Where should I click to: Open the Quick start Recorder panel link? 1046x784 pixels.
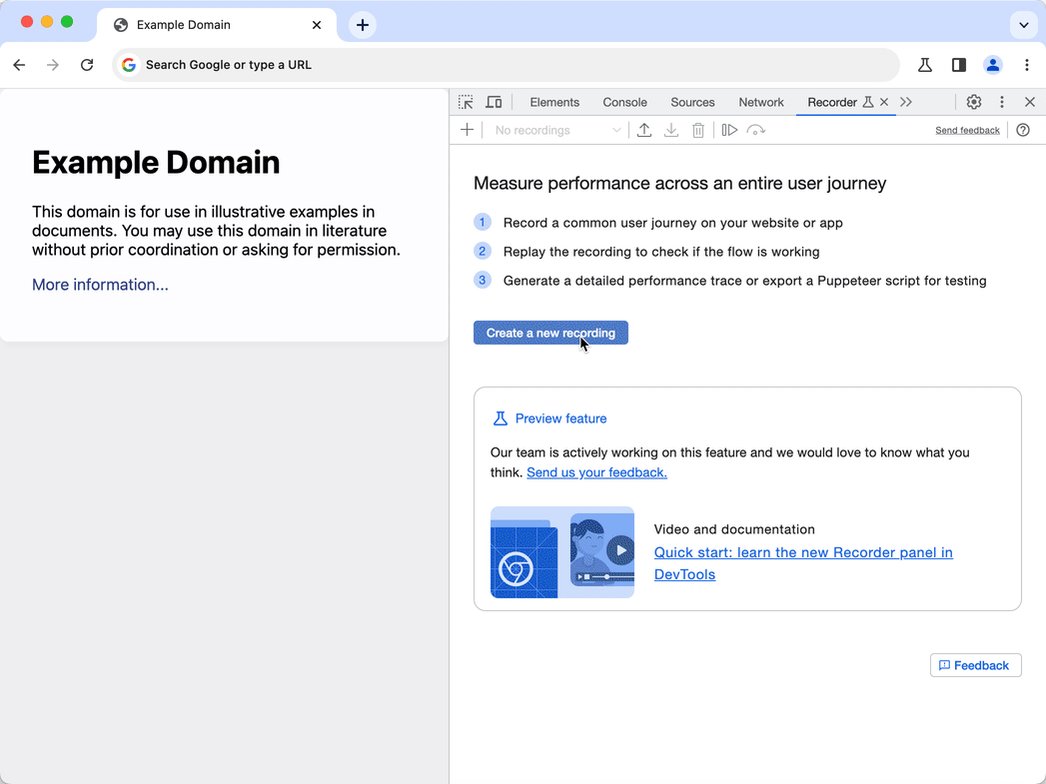pyautogui.click(x=803, y=563)
